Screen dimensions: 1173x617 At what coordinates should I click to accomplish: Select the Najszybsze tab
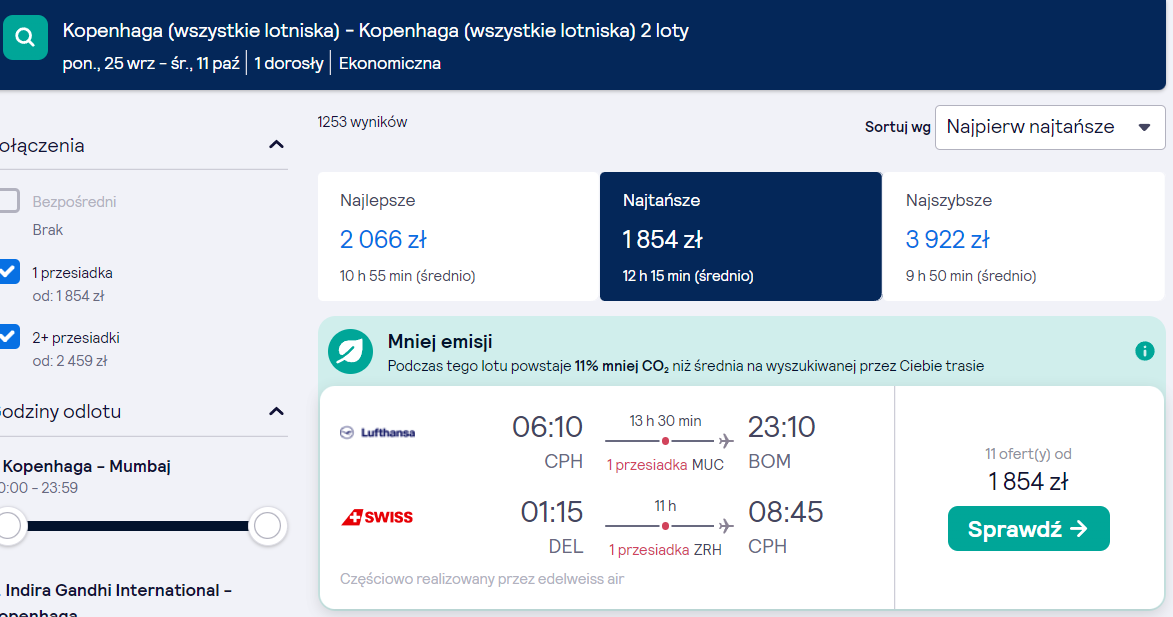(1023, 236)
